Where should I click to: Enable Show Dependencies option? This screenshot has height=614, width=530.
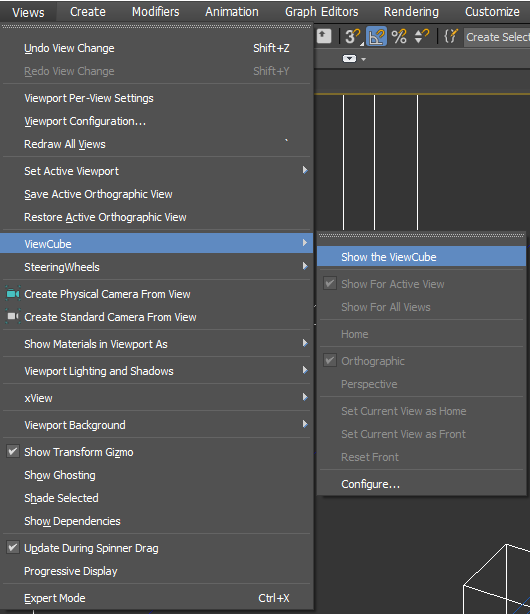157,521
